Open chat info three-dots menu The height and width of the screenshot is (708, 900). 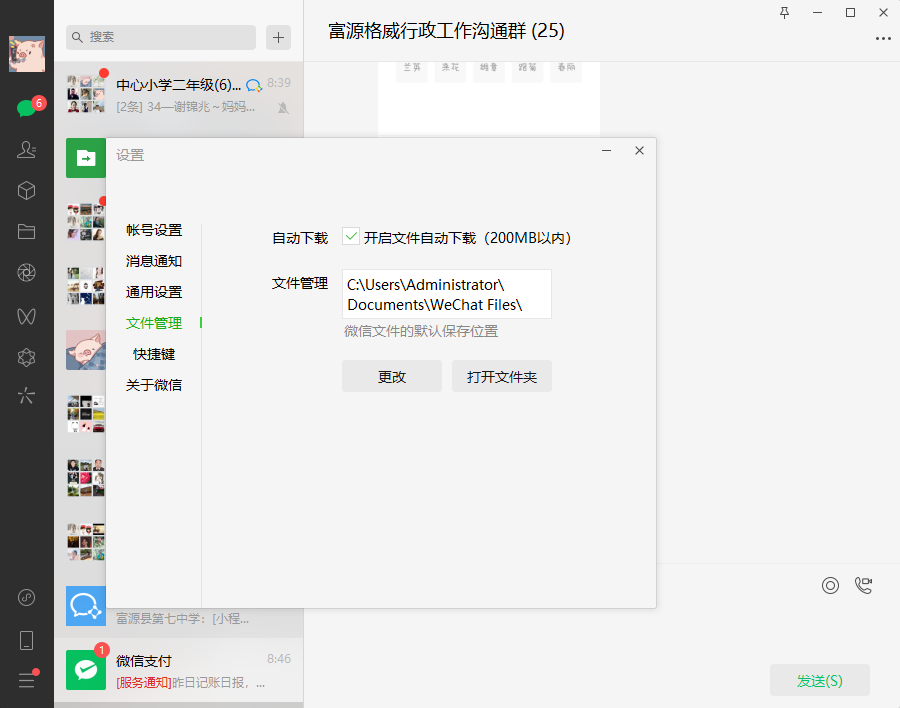tap(883, 38)
